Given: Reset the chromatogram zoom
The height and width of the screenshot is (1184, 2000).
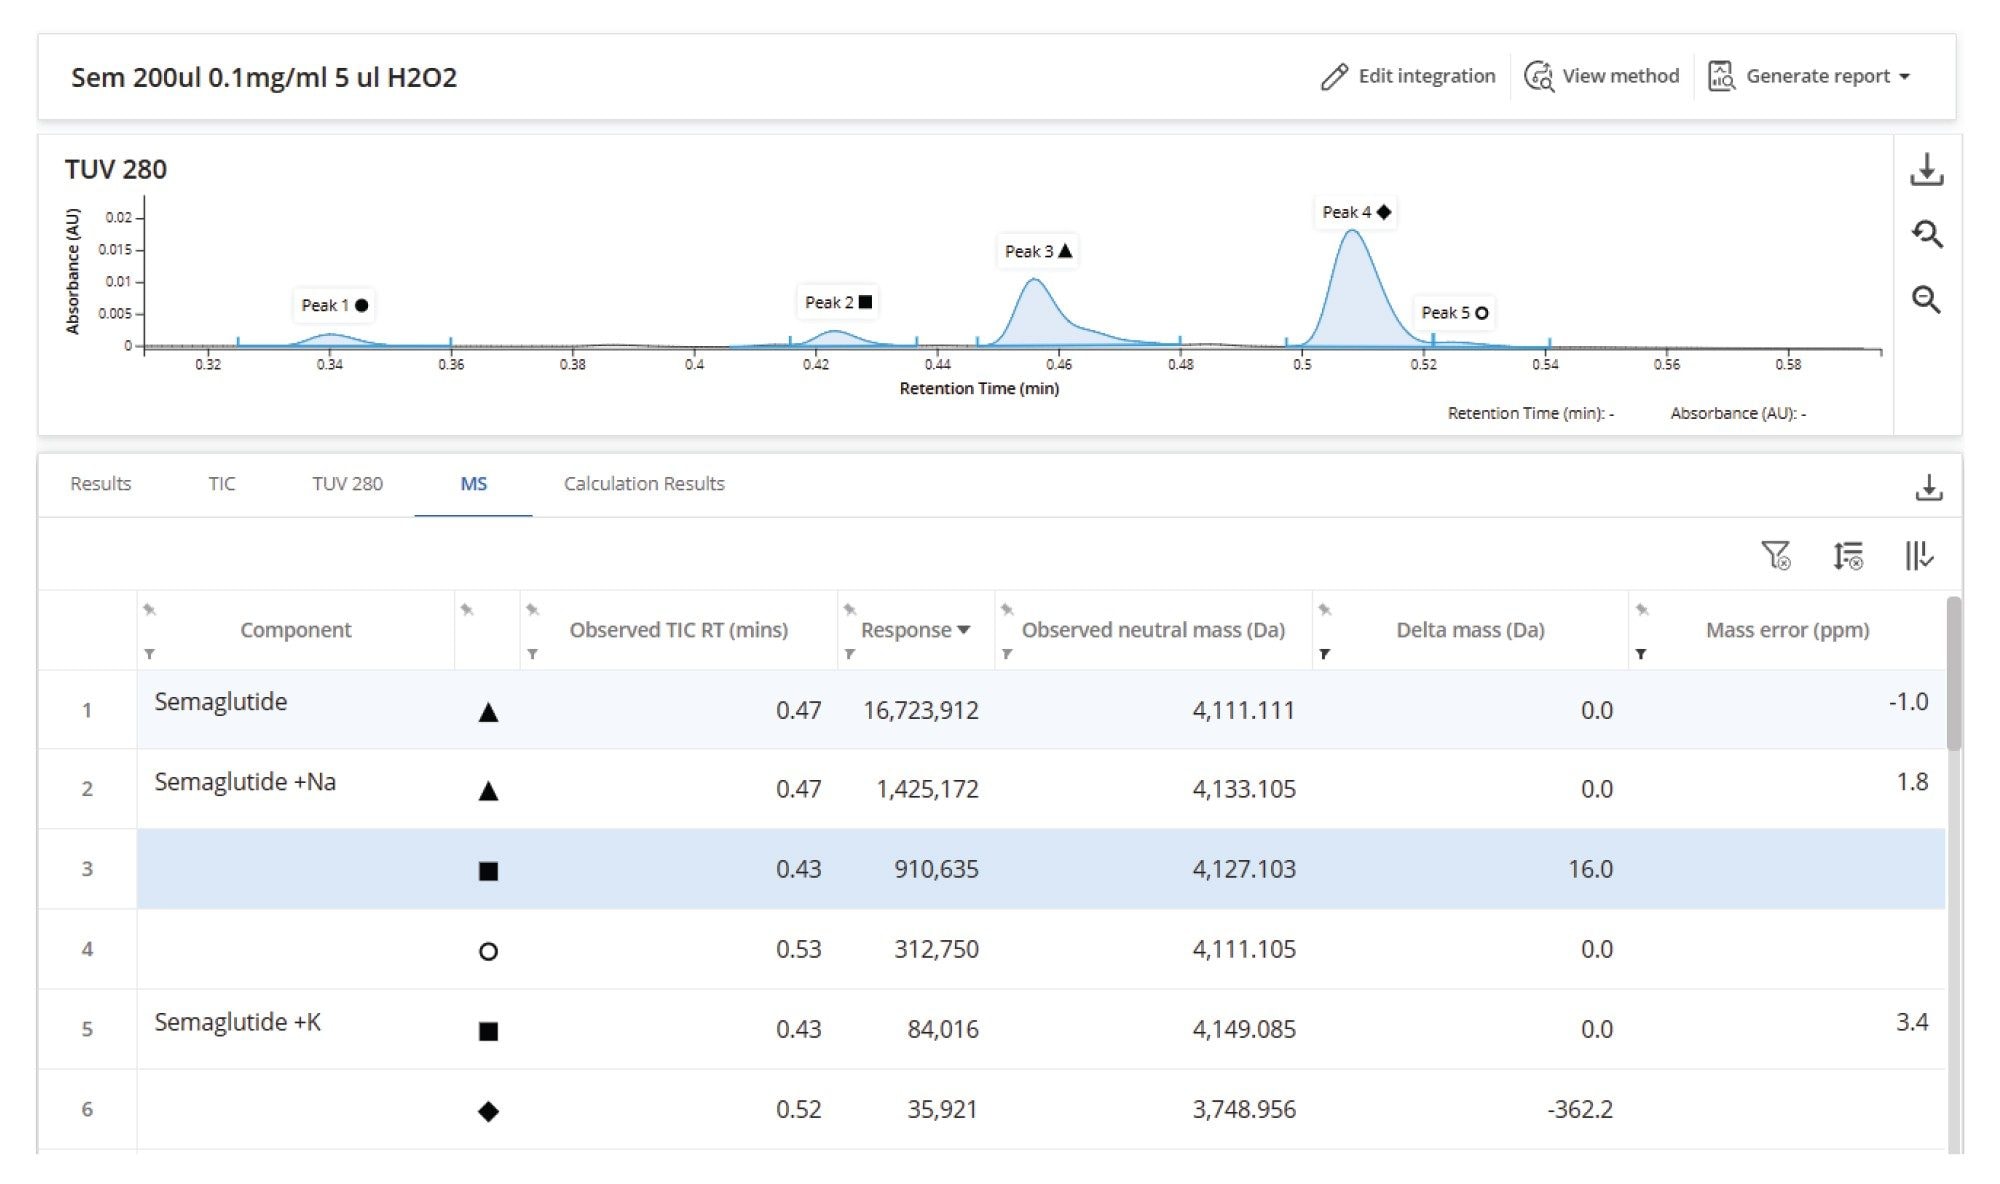Looking at the screenshot, I should point(1926,235).
